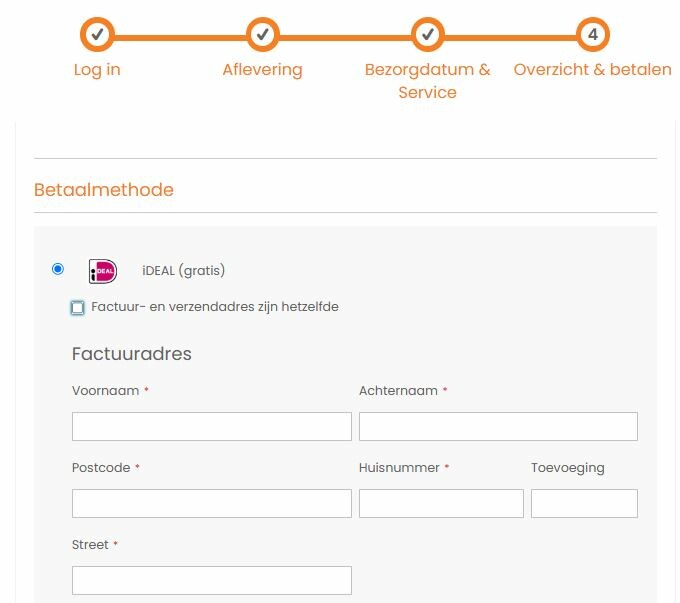680x603 pixels.
Task: Click the Betaalmethode section heading
Action: 104,190
